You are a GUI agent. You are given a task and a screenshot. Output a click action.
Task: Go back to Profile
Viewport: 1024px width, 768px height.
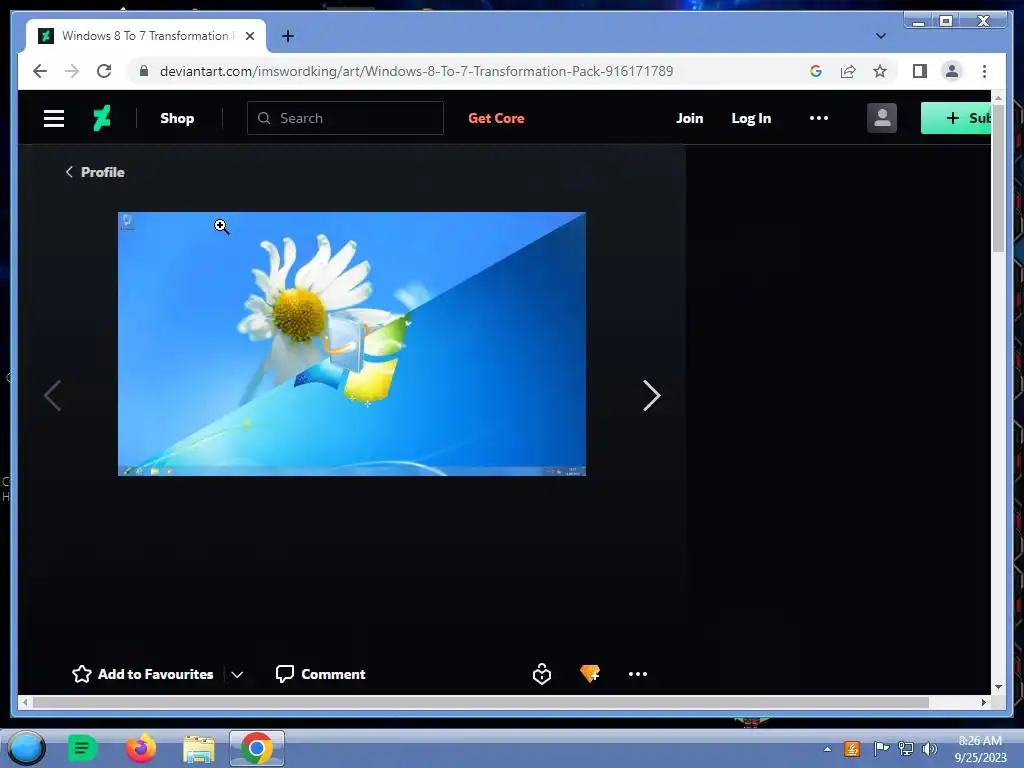(x=95, y=172)
